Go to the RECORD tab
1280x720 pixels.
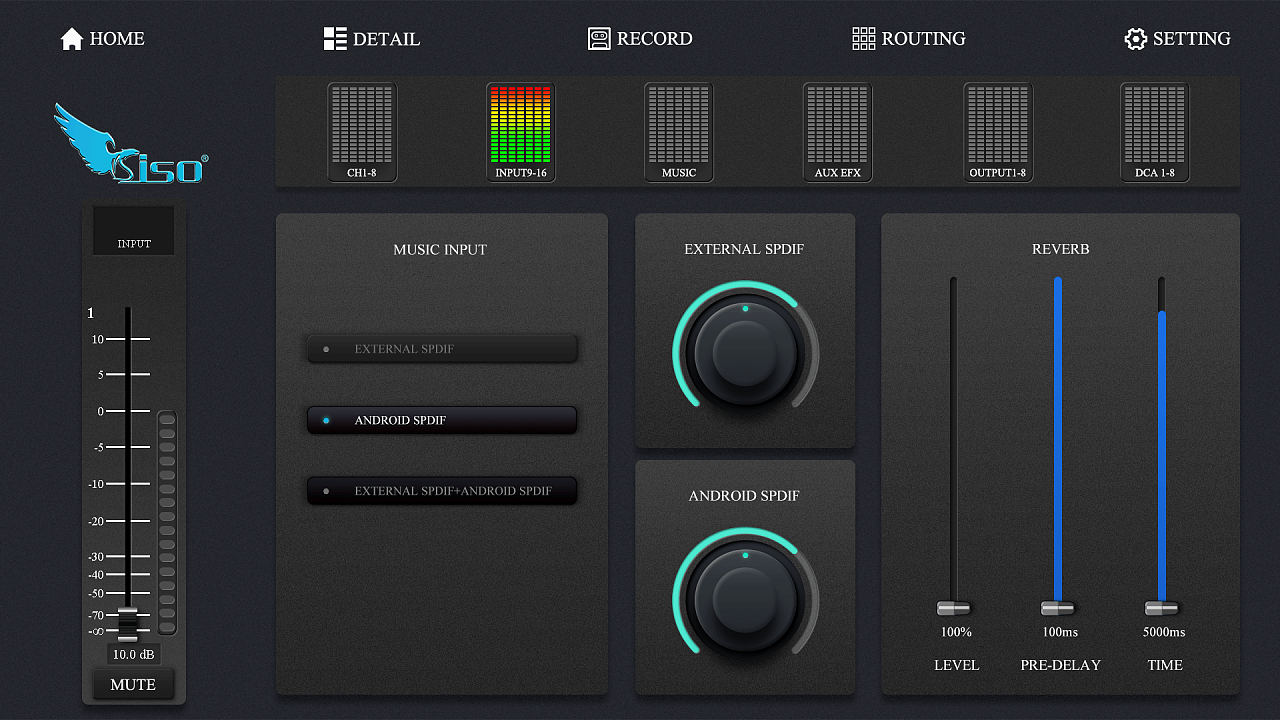coord(640,39)
